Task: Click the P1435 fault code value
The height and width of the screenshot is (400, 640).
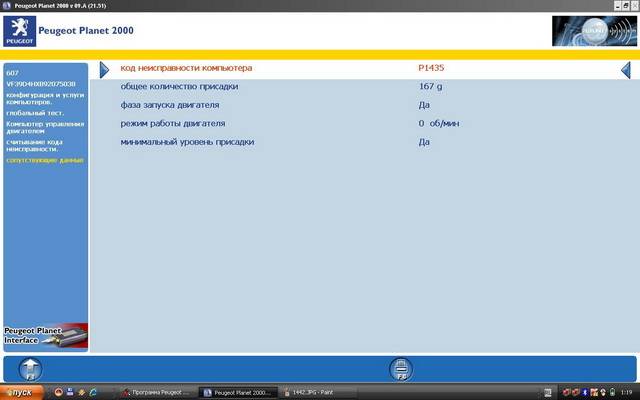Action: [431, 68]
